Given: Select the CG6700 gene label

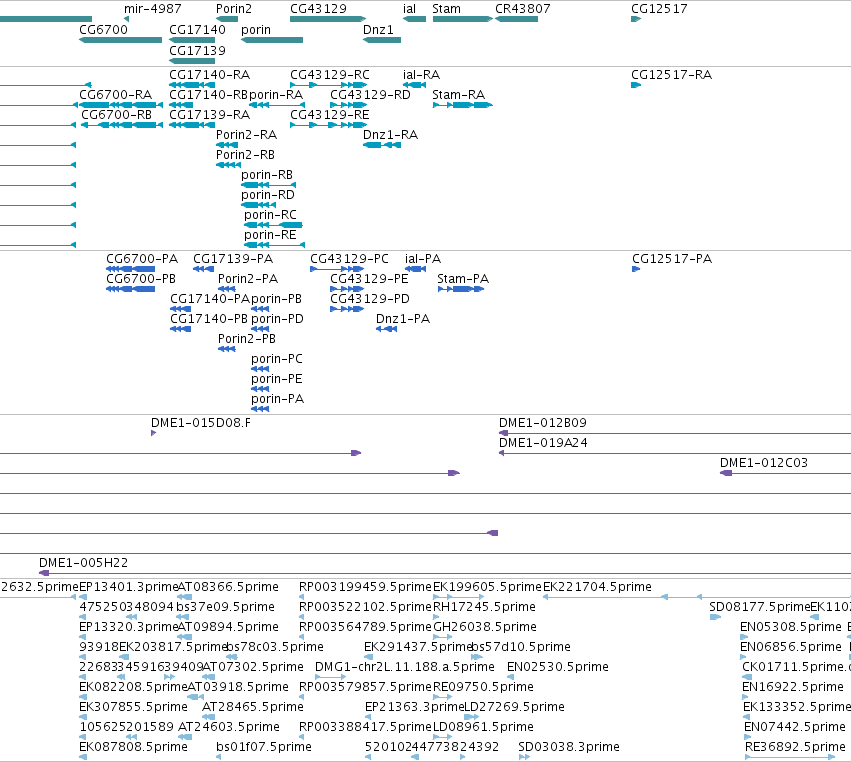Looking at the screenshot, I should [x=103, y=30].
